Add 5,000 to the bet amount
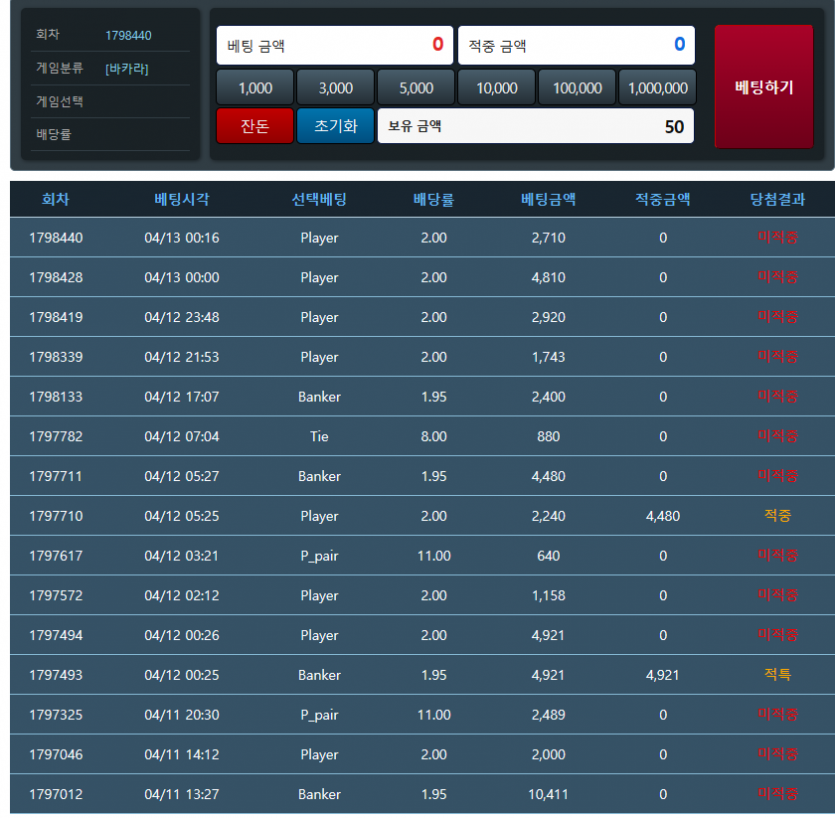This screenshot has height=818, width=835. [416, 88]
